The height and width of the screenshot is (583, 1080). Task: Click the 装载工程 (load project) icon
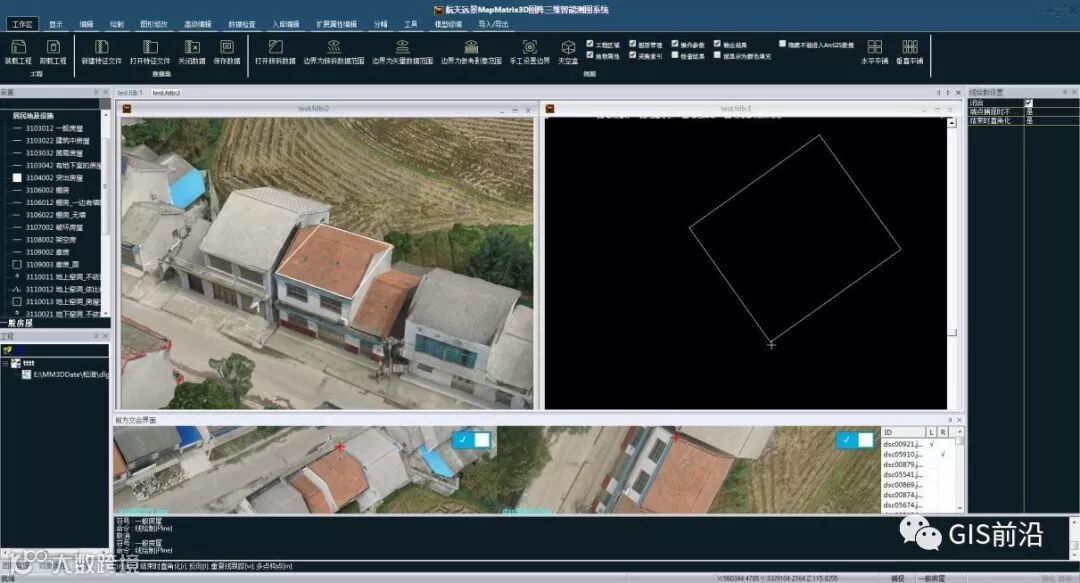(x=19, y=47)
